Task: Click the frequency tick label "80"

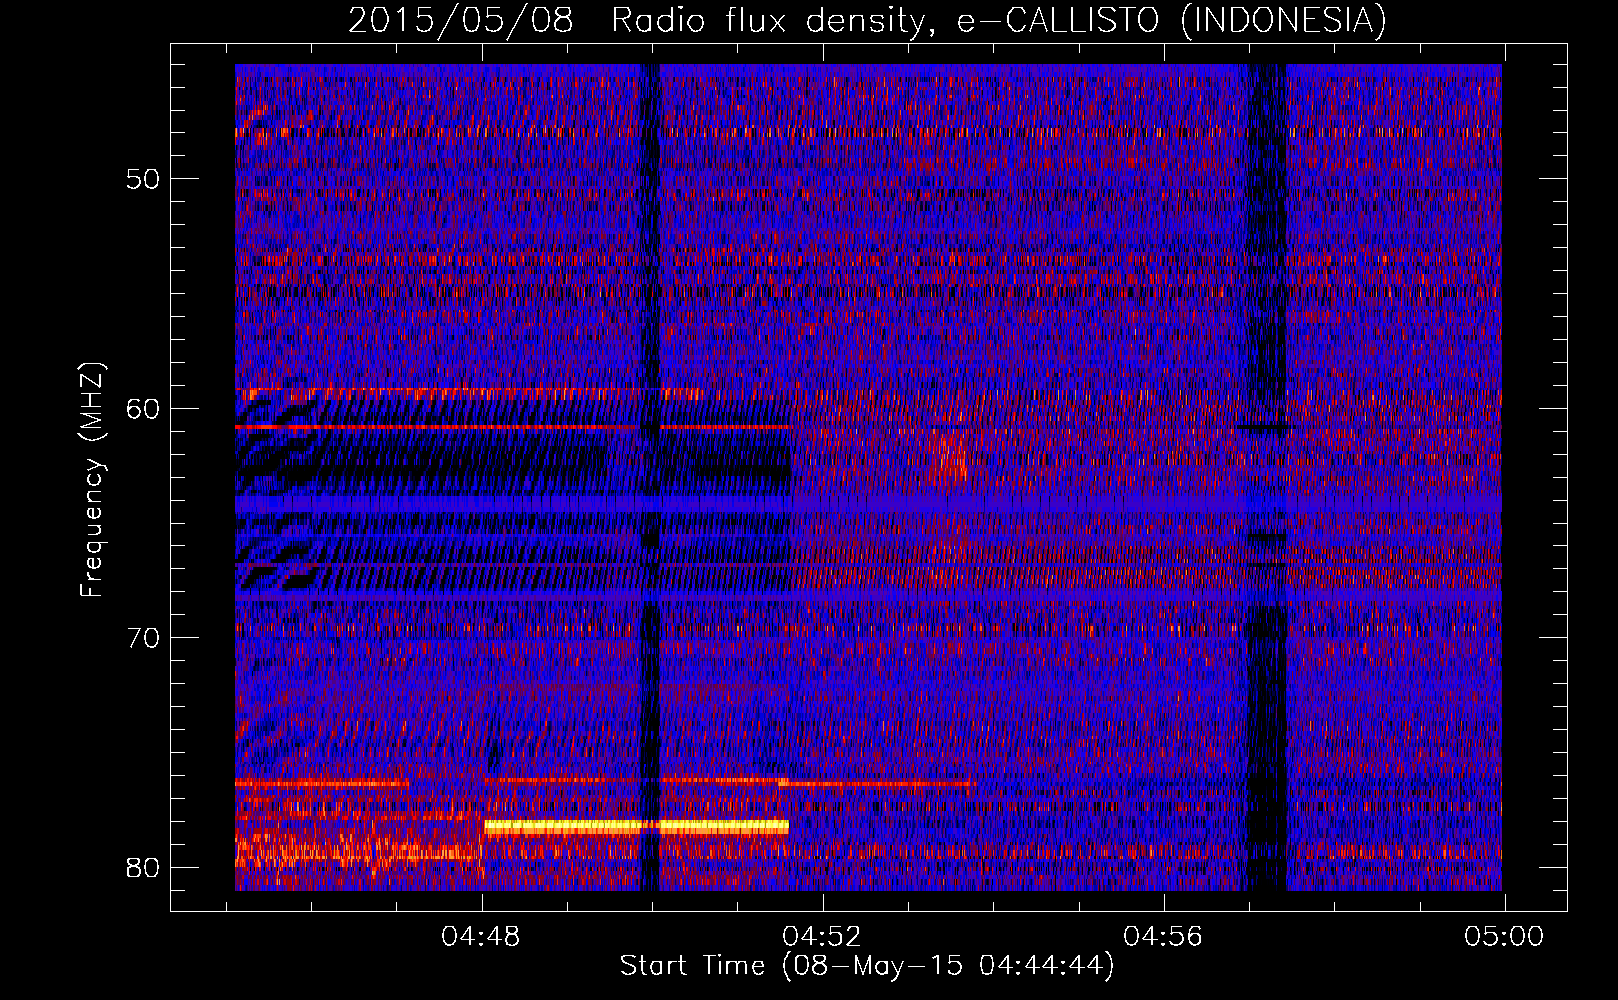Action: (143, 866)
